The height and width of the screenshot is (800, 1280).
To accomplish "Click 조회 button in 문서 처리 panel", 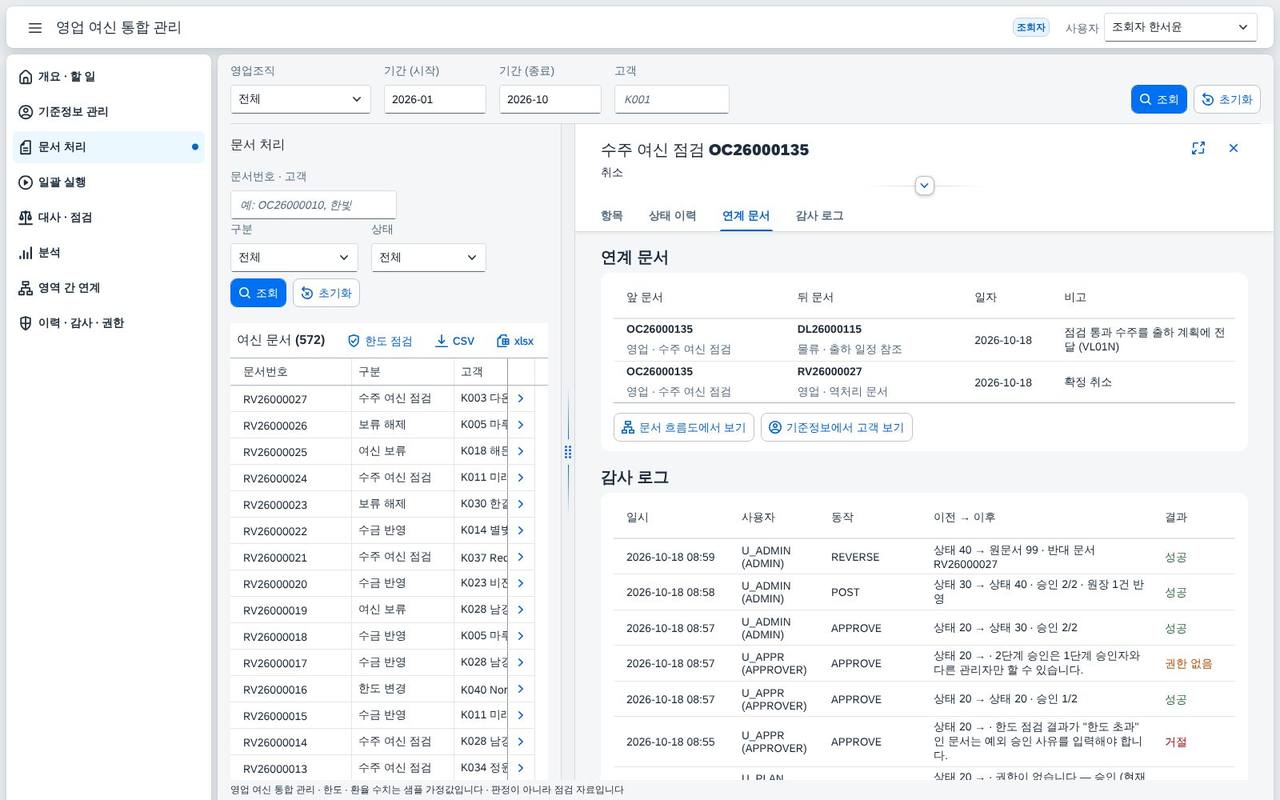I will (x=258, y=293).
